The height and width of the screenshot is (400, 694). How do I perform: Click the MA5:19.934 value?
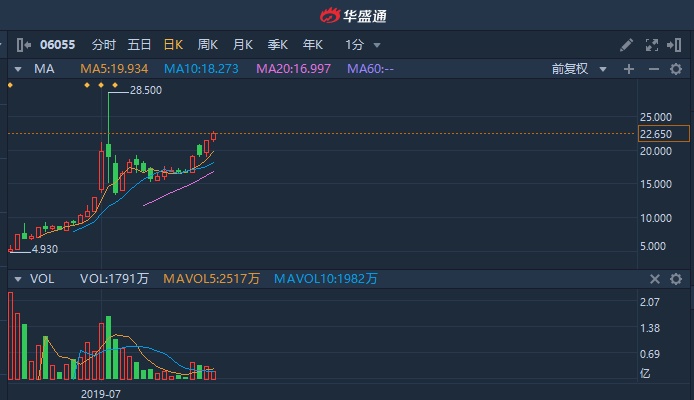(x=114, y=69)
